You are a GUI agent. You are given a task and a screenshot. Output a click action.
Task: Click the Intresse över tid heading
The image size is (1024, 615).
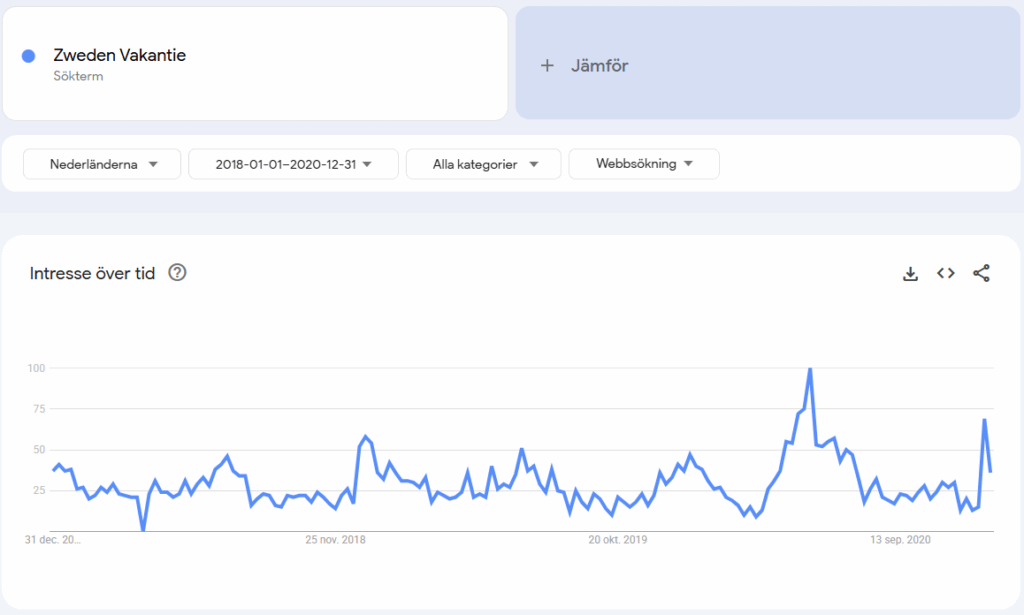(x=92, y=274)
